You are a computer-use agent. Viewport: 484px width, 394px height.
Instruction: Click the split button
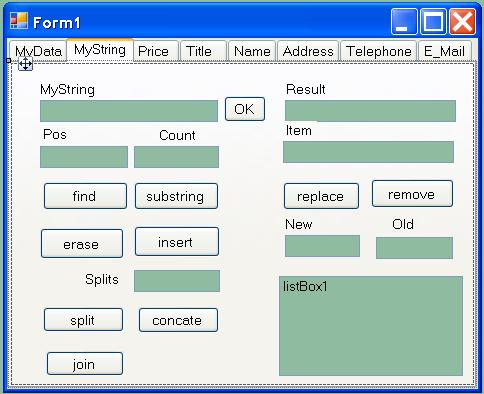coord(83,320)
